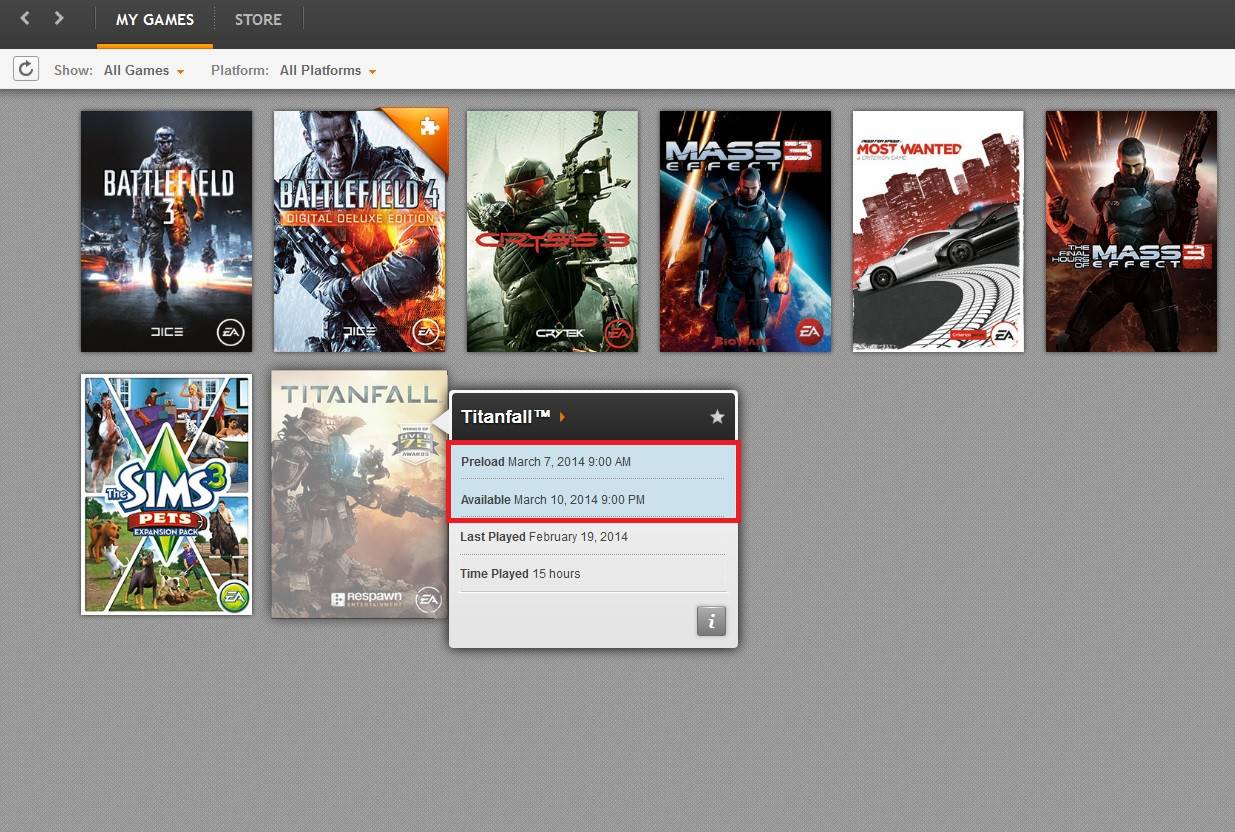This screenshot has width=1235, height=832.
Task: Click the Titanfall title link in popup
Action: click(x=506, y=417)
